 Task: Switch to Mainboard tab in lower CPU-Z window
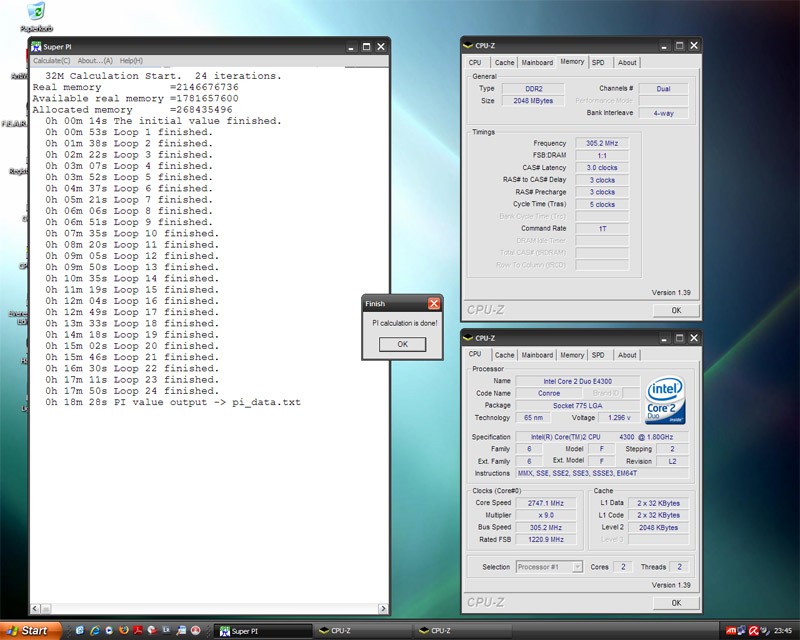537,355
